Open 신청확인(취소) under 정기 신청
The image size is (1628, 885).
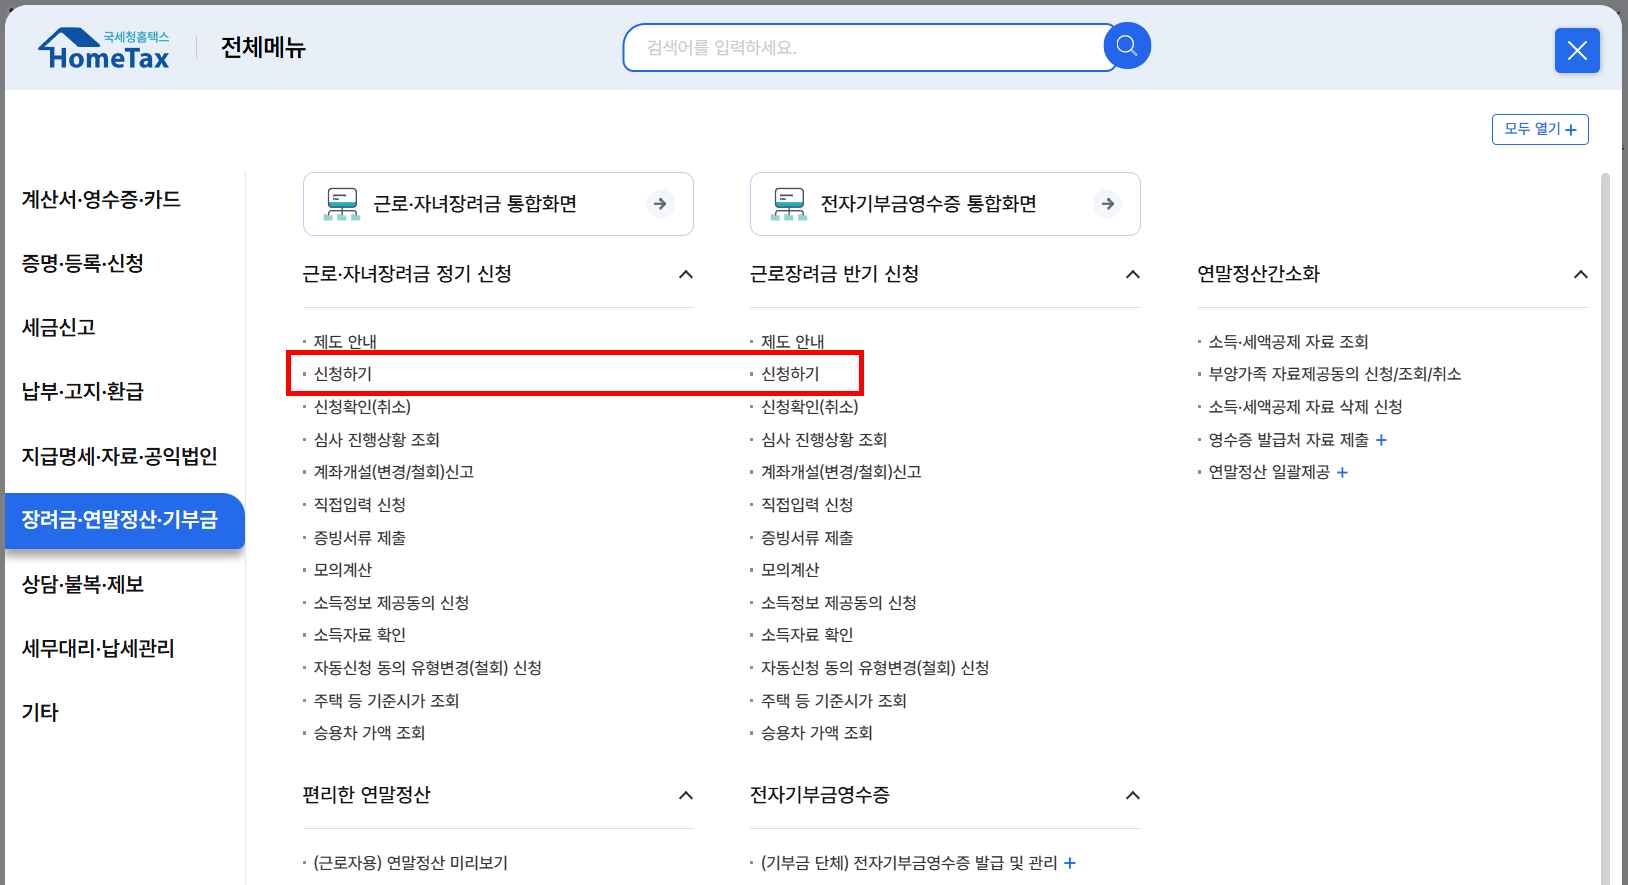click(x=362, y=407)
